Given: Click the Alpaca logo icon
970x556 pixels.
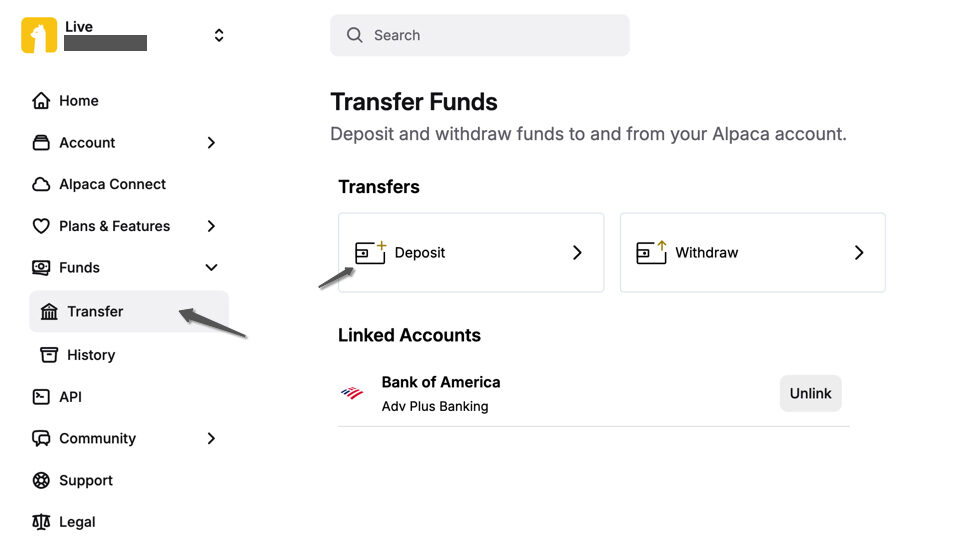Looking at the screenshot, I should pyautogui.click(x=39, y=35).
